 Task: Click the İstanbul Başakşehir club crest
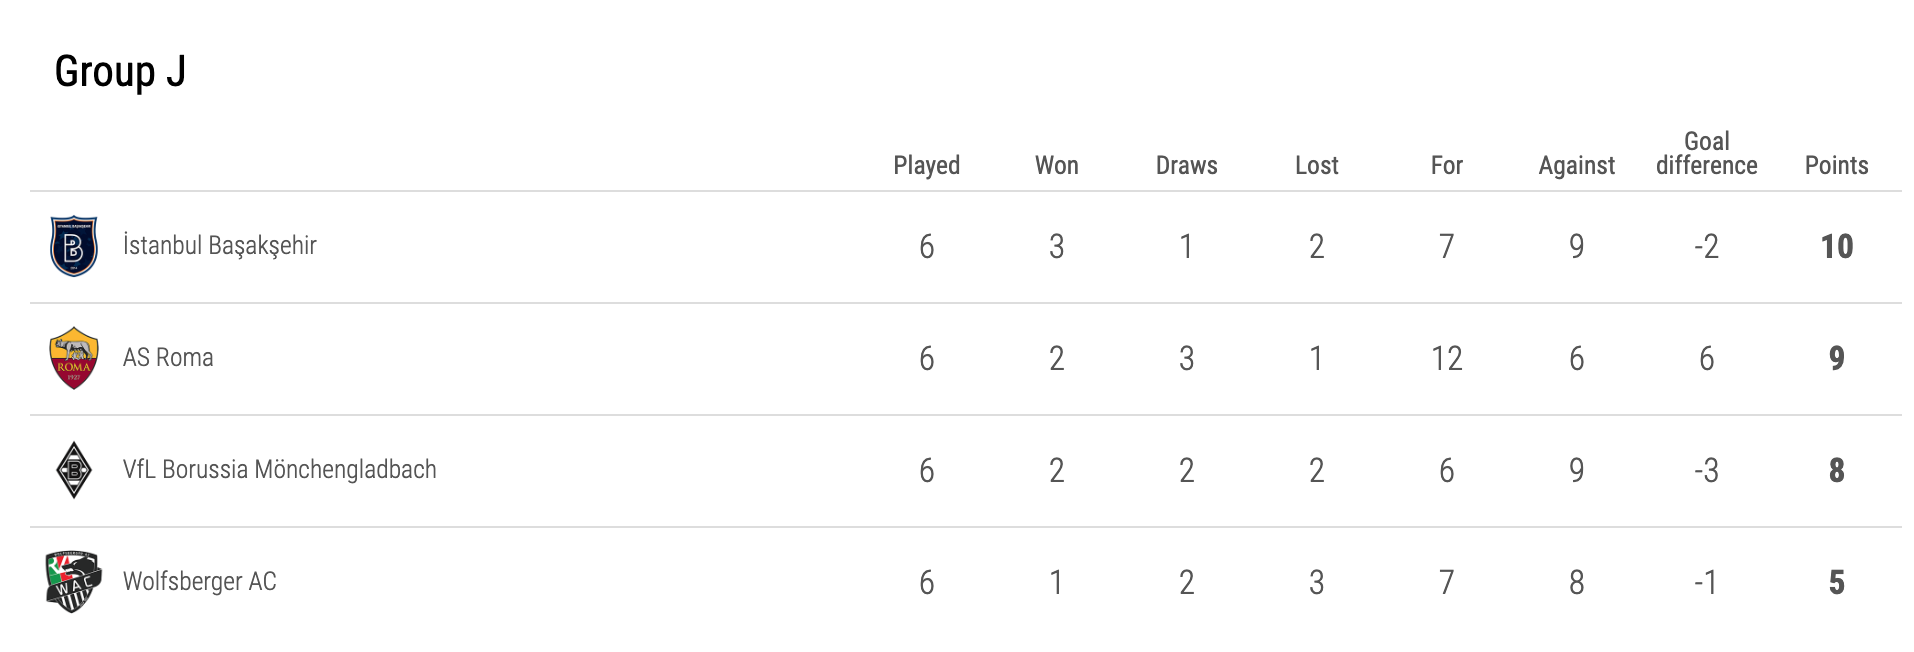point(73,246)
